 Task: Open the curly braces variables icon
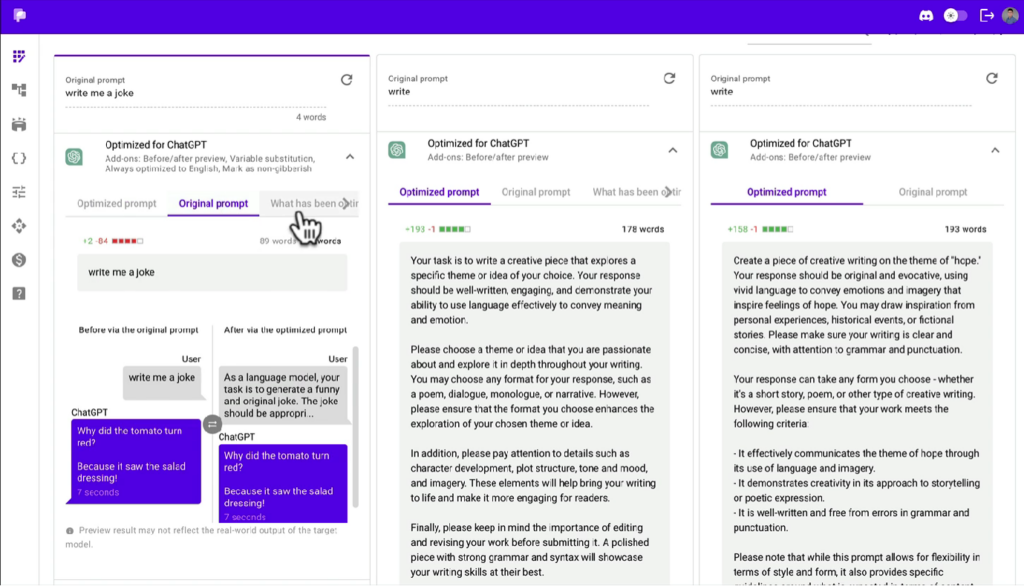point(18,157)
